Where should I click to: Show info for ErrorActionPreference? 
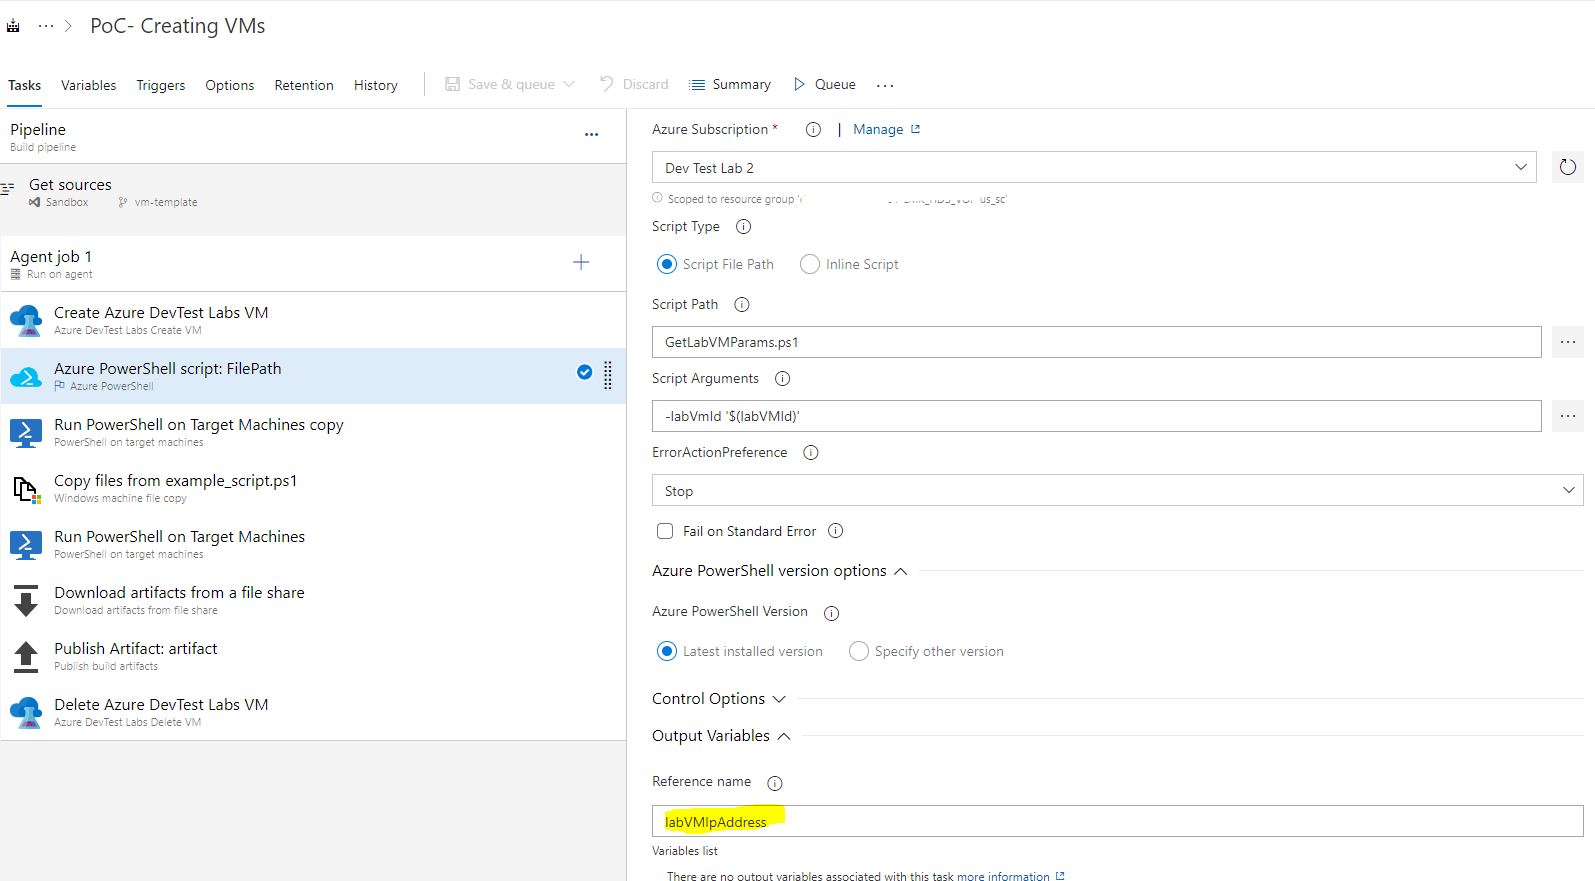811,452
